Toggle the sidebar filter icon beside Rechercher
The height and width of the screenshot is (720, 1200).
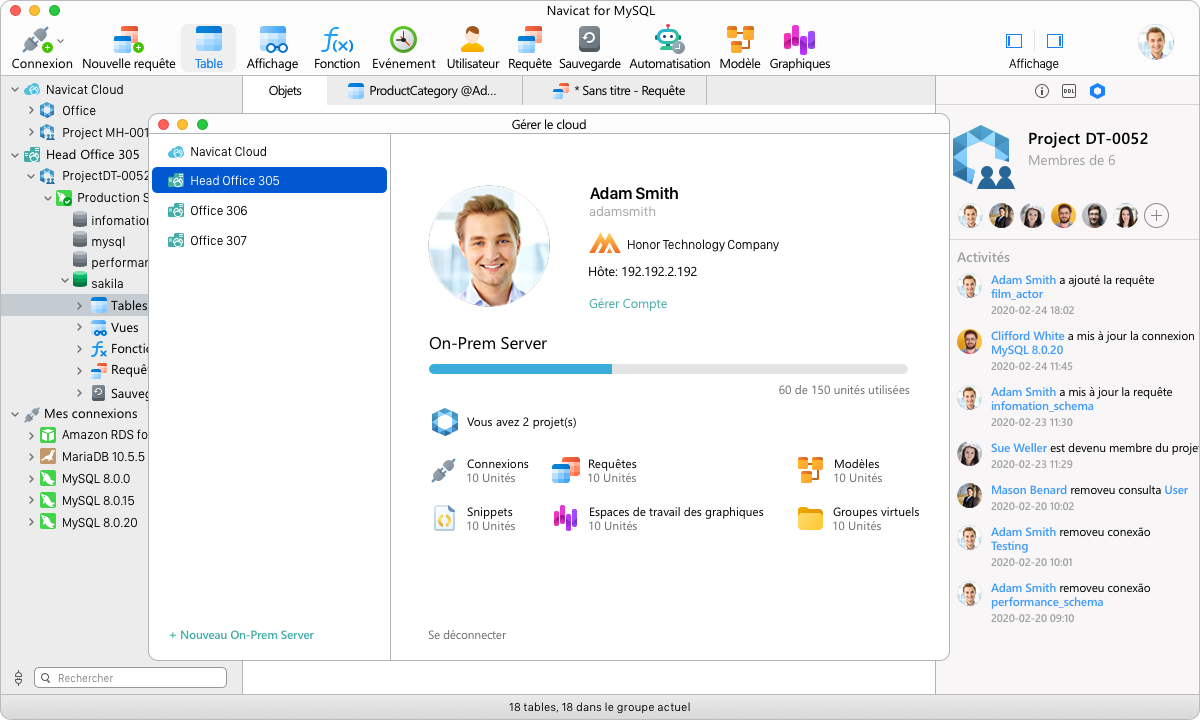pos(18,678)
